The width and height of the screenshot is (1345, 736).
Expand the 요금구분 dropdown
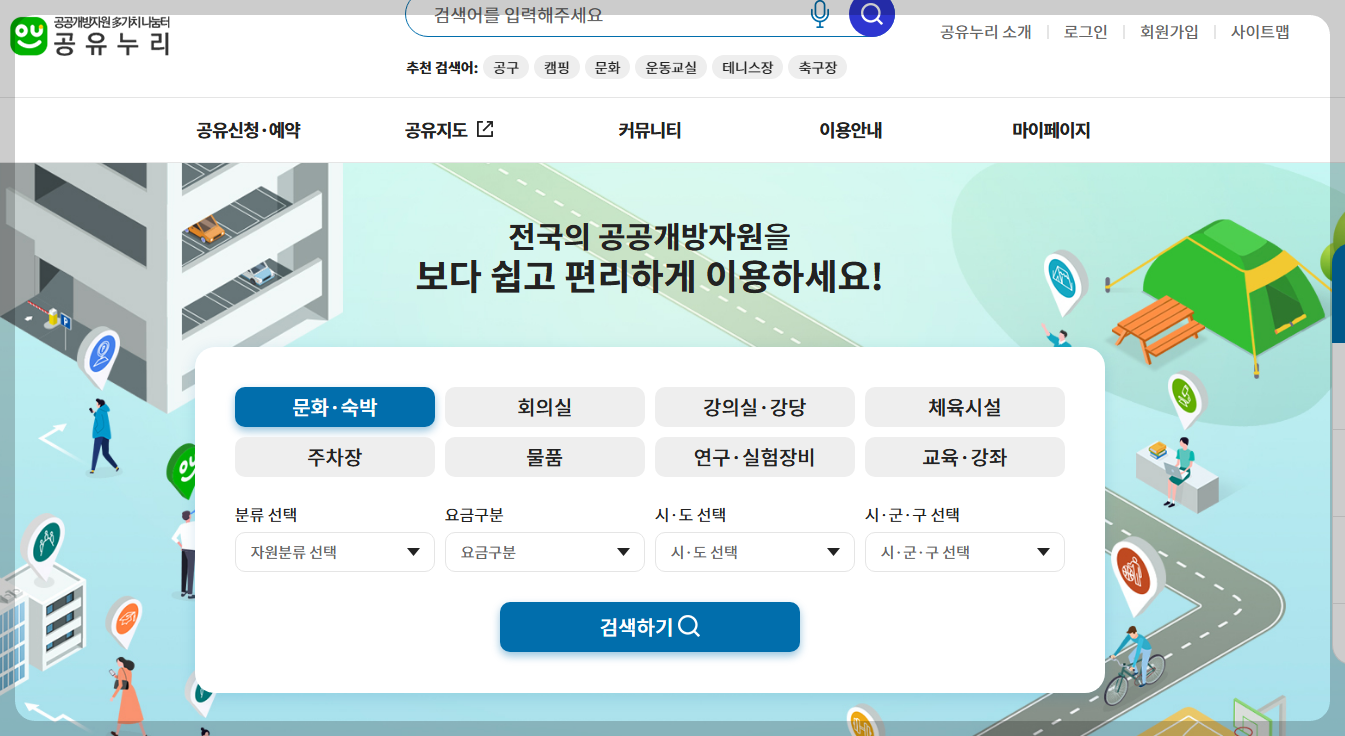pyautogui.click(x=545, y=552)
